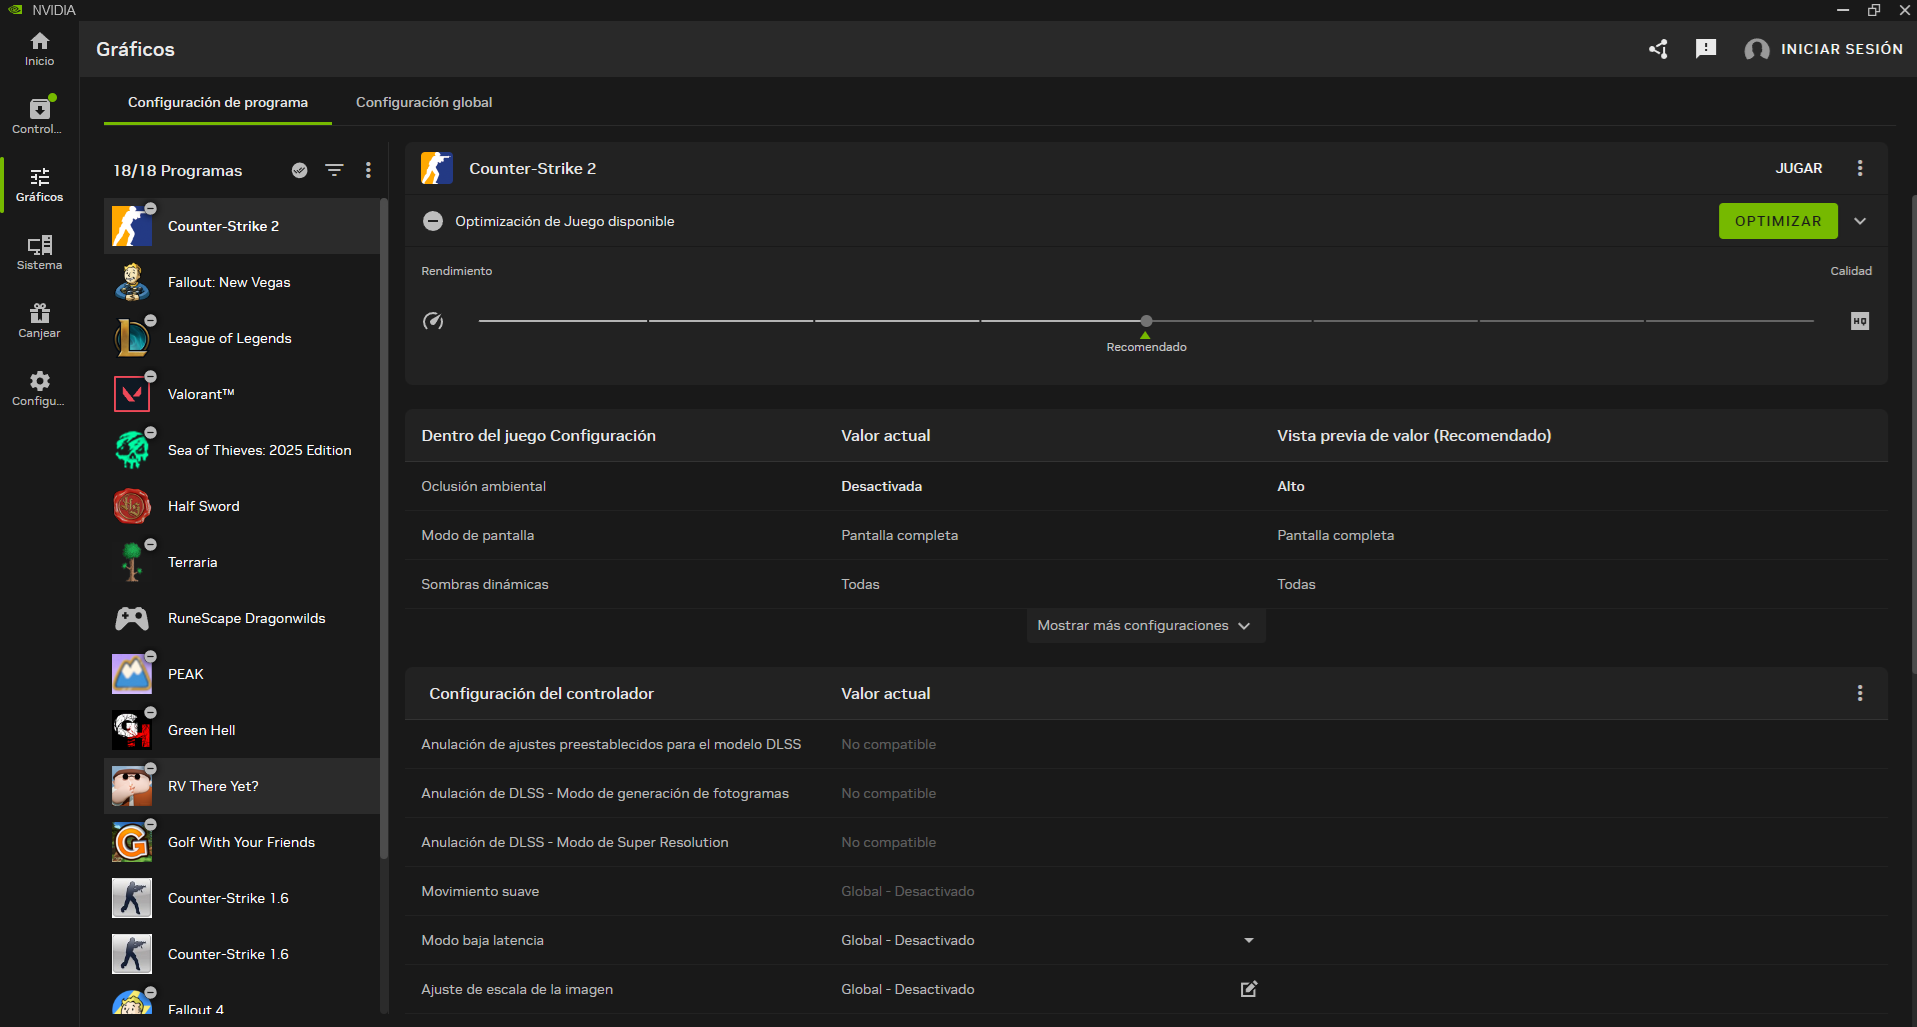Expand Mostrar más configuraciones

(x=1145, y=625)
